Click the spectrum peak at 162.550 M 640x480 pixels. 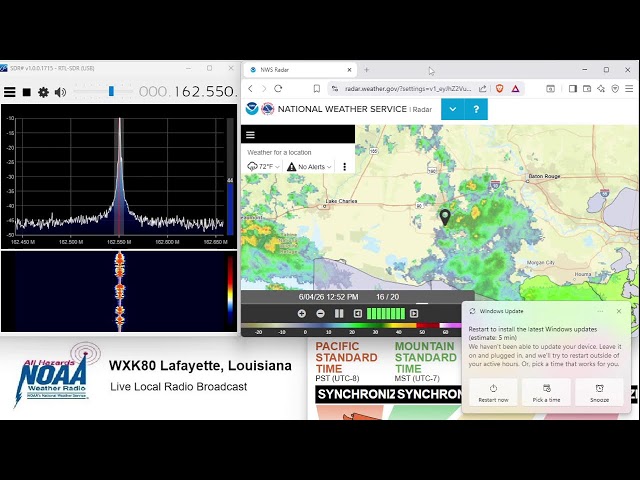coord(120,120)
